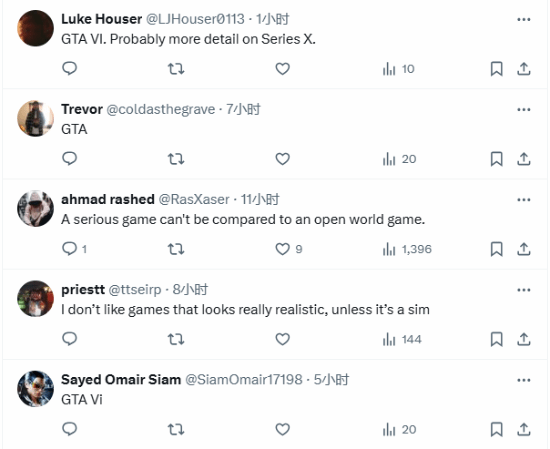The width and height of the screenshot is (550, 449).
Task: Share Trevor's tweet via upload icon
Action: [523, 159]
